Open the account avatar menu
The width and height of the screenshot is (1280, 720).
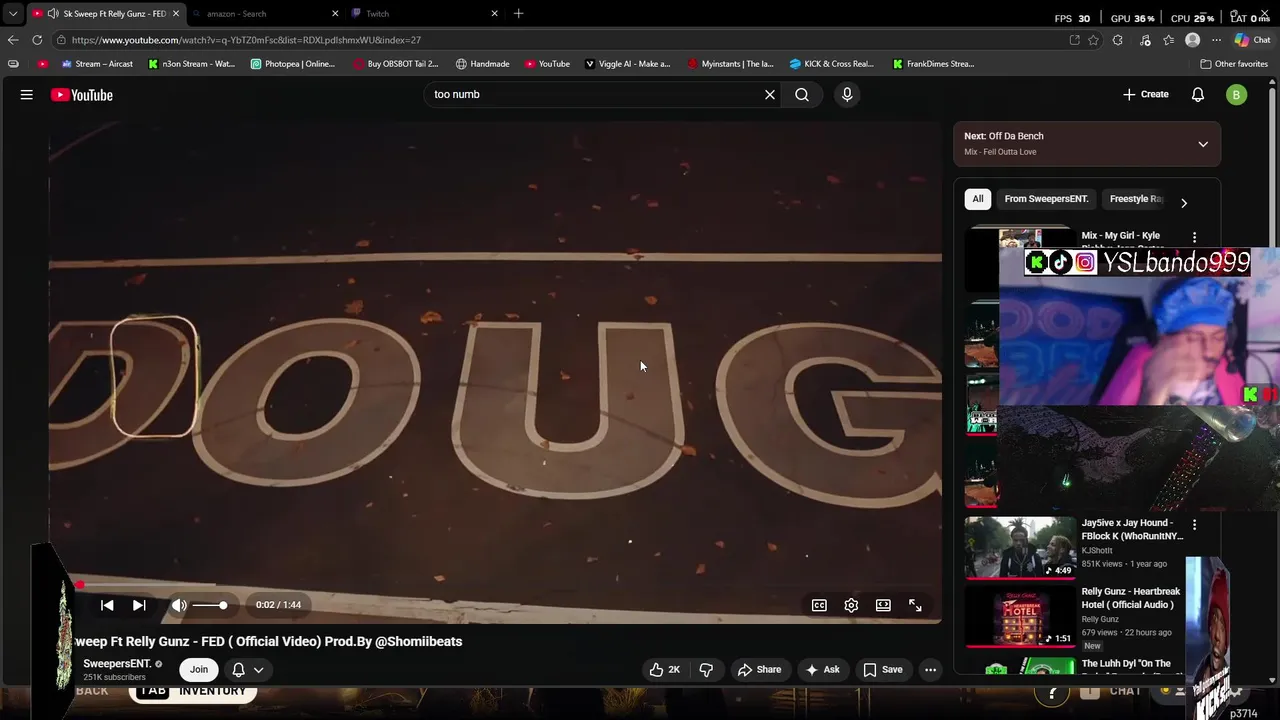[x=1237, y=95]
